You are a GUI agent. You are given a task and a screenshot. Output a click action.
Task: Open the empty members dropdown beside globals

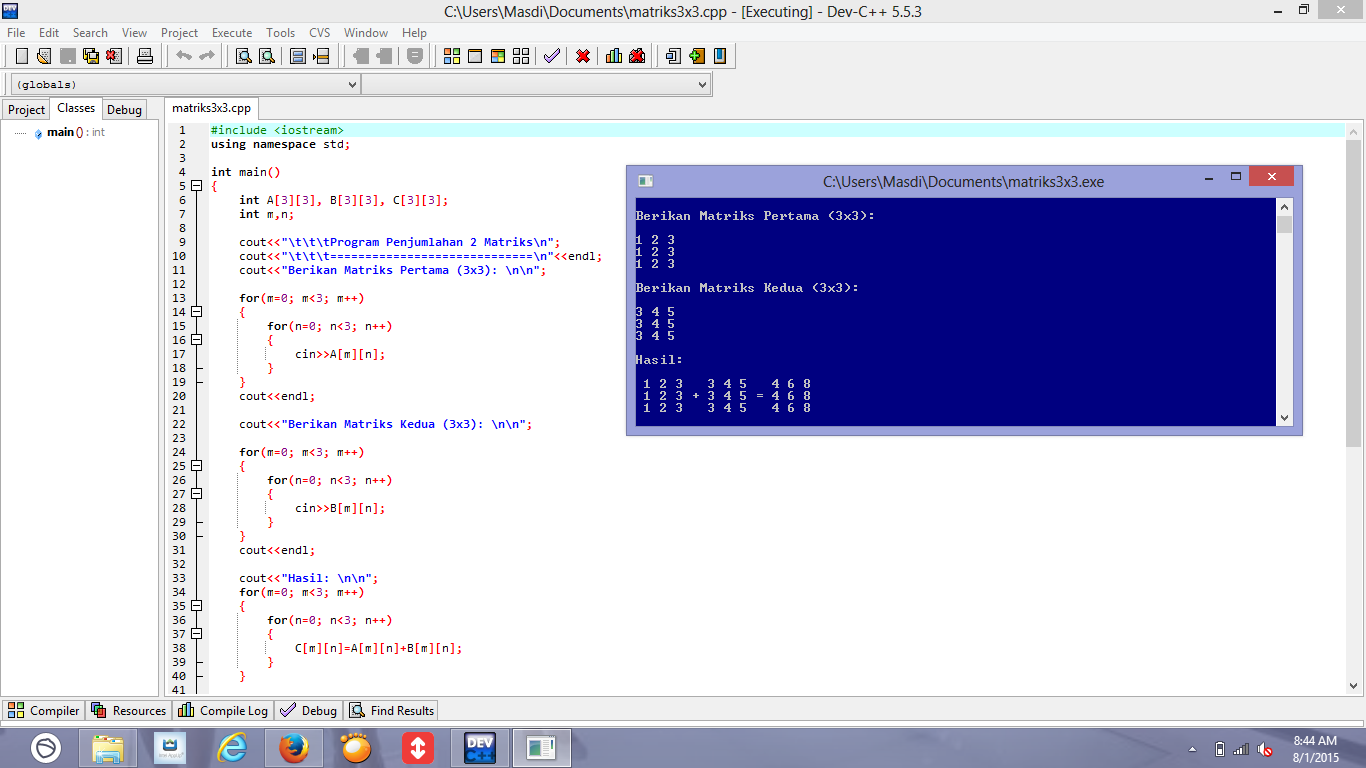pyautogui.click(x=536, y=85)
